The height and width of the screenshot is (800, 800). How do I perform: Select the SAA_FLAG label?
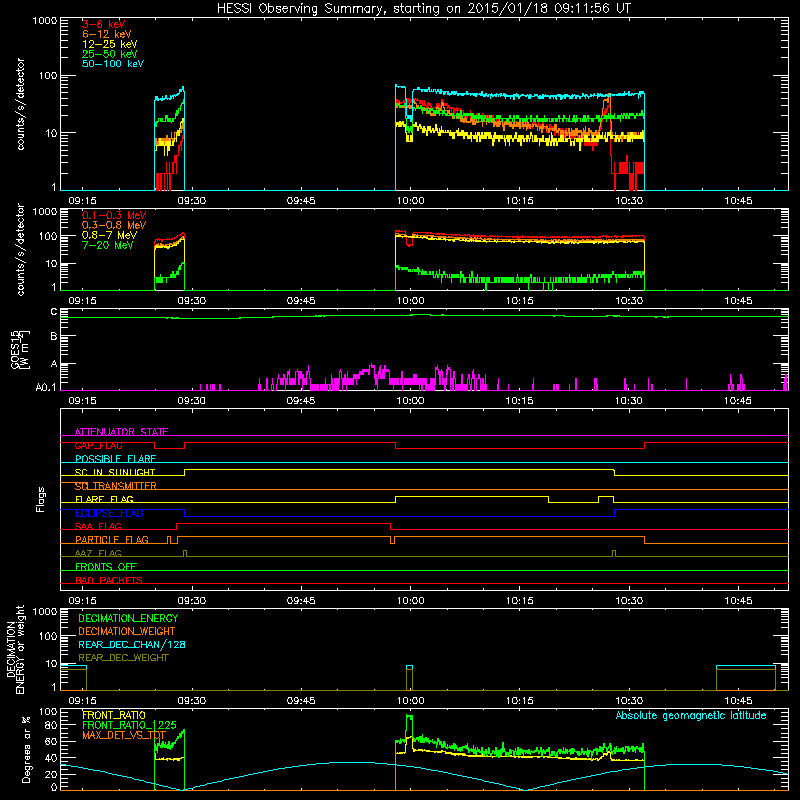click(x=98, y=526)
